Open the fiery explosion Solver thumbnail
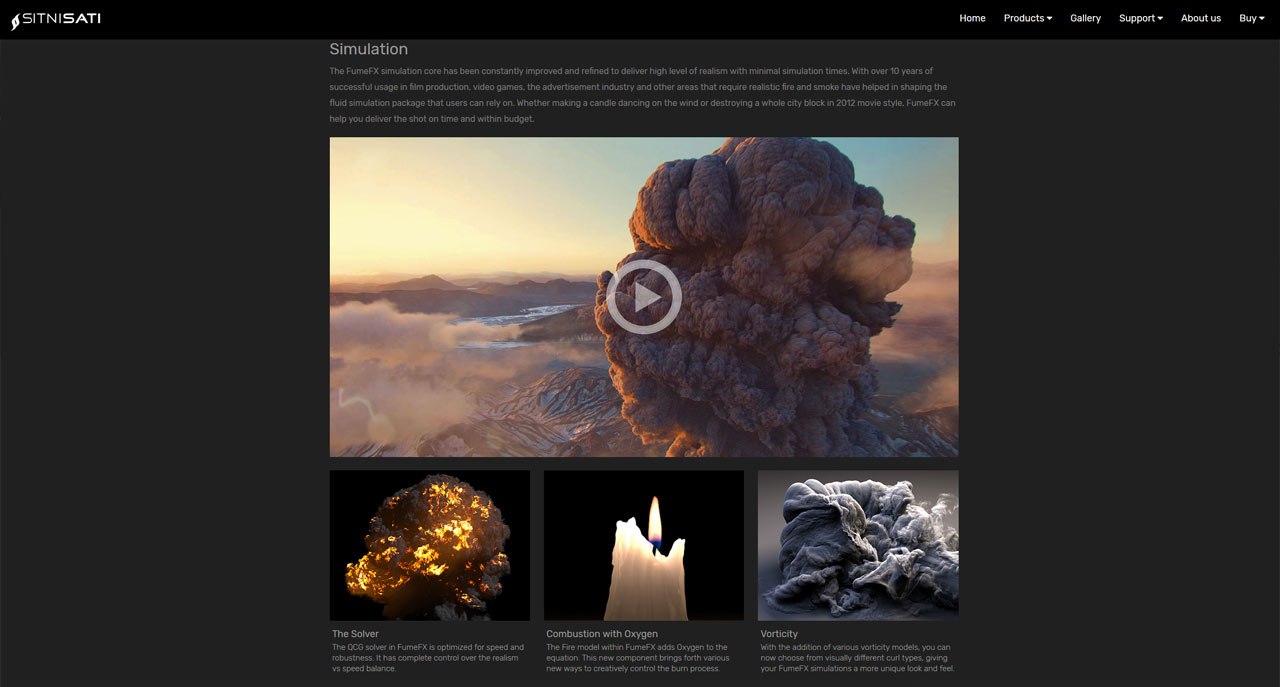 [x=430, y=546]
